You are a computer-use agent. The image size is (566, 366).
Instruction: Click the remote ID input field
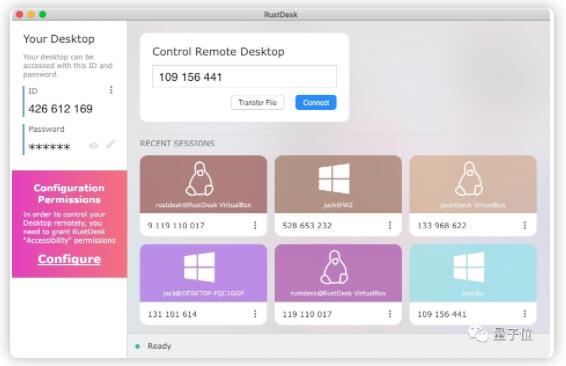pos(244,77)
